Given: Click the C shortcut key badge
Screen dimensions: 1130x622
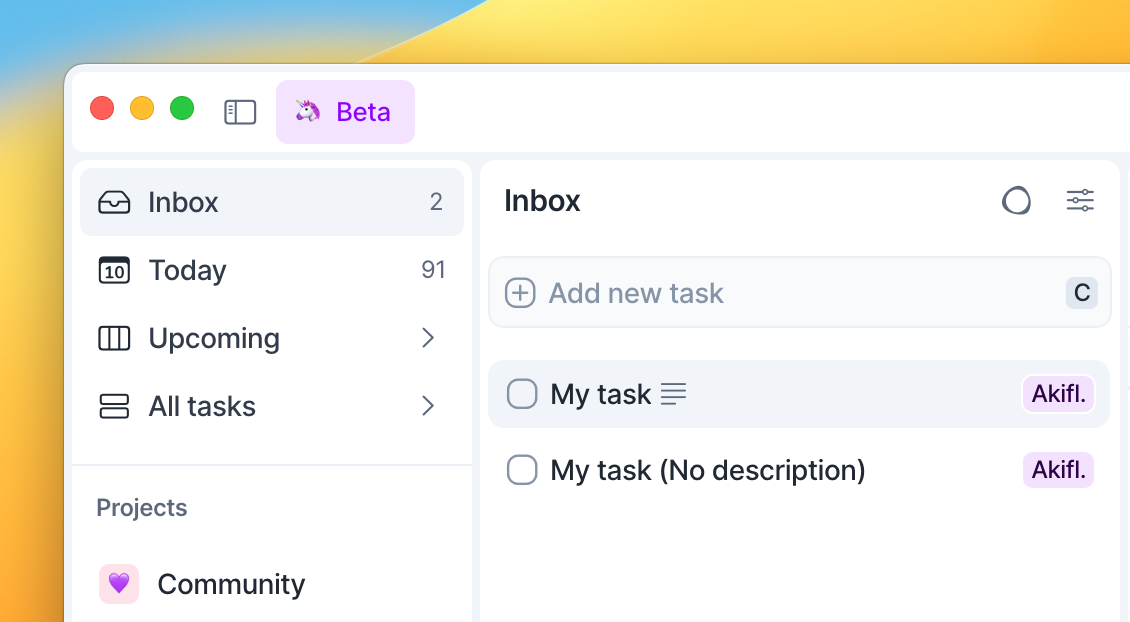Looking at the screenshot, I should 1082,293.
